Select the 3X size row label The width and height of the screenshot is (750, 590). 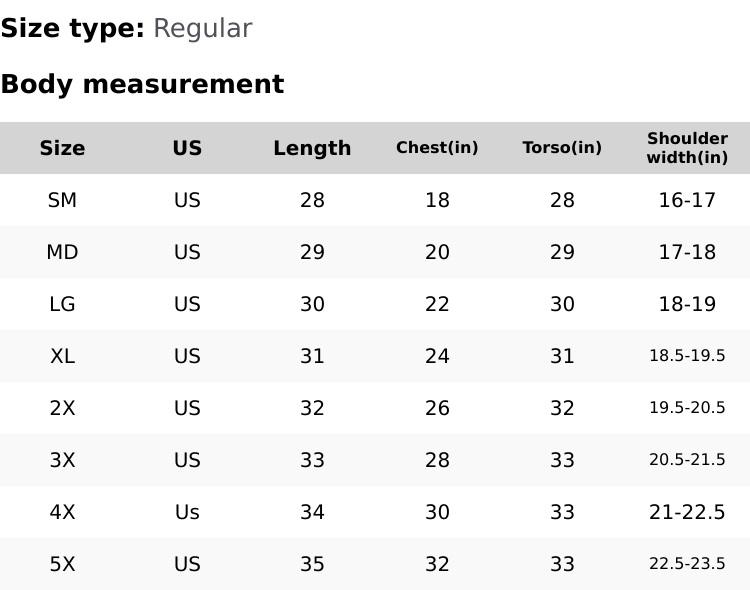pyautogui.click(x=62, y=460)
